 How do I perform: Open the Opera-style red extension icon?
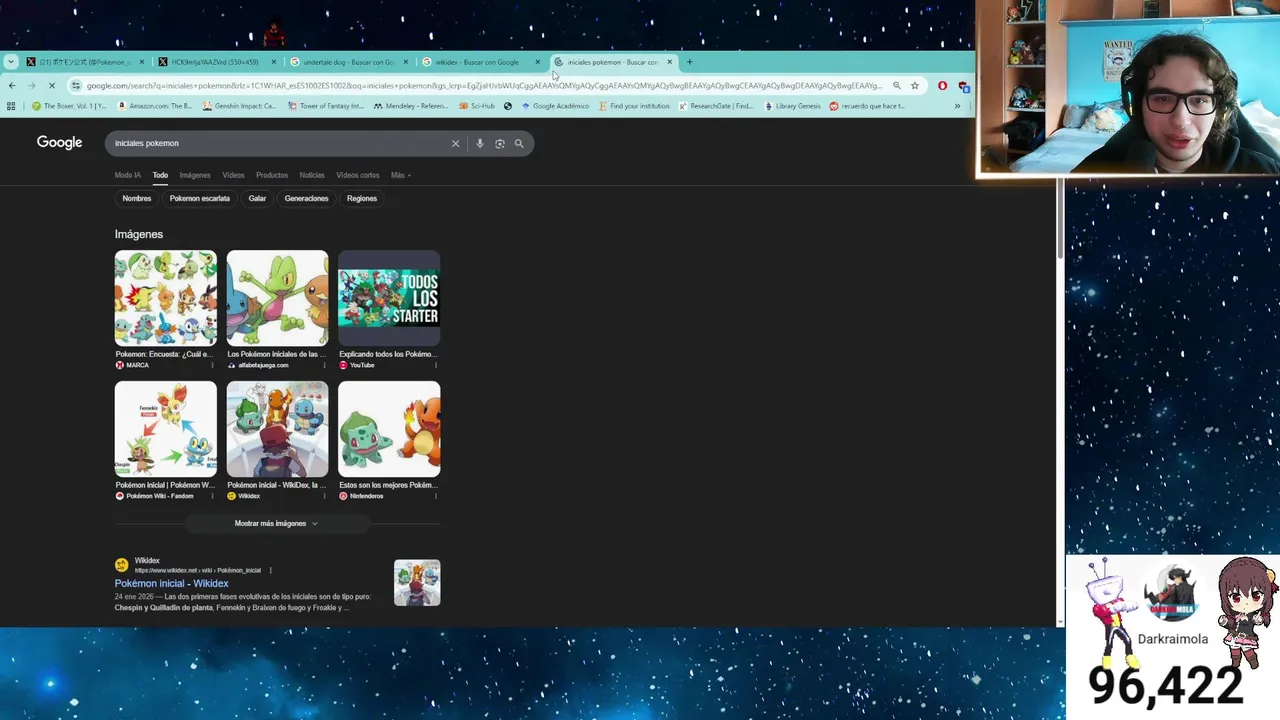click(942, 86)
